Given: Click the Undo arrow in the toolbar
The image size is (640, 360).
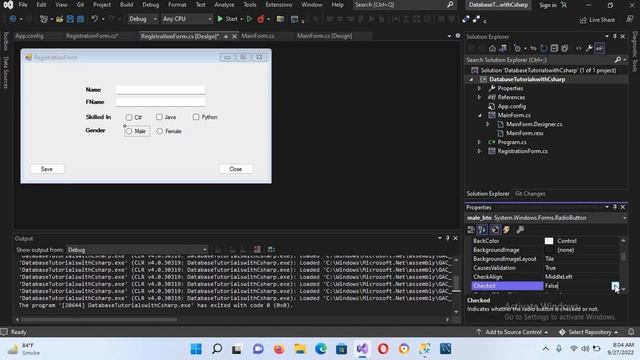Looking at the screenshot, I should (94, 19).
